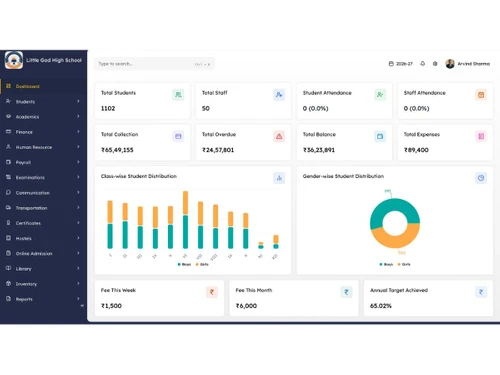Click the Total Overdue warning icon
Viewport: 500px width, 375px height.
[279, 136]
